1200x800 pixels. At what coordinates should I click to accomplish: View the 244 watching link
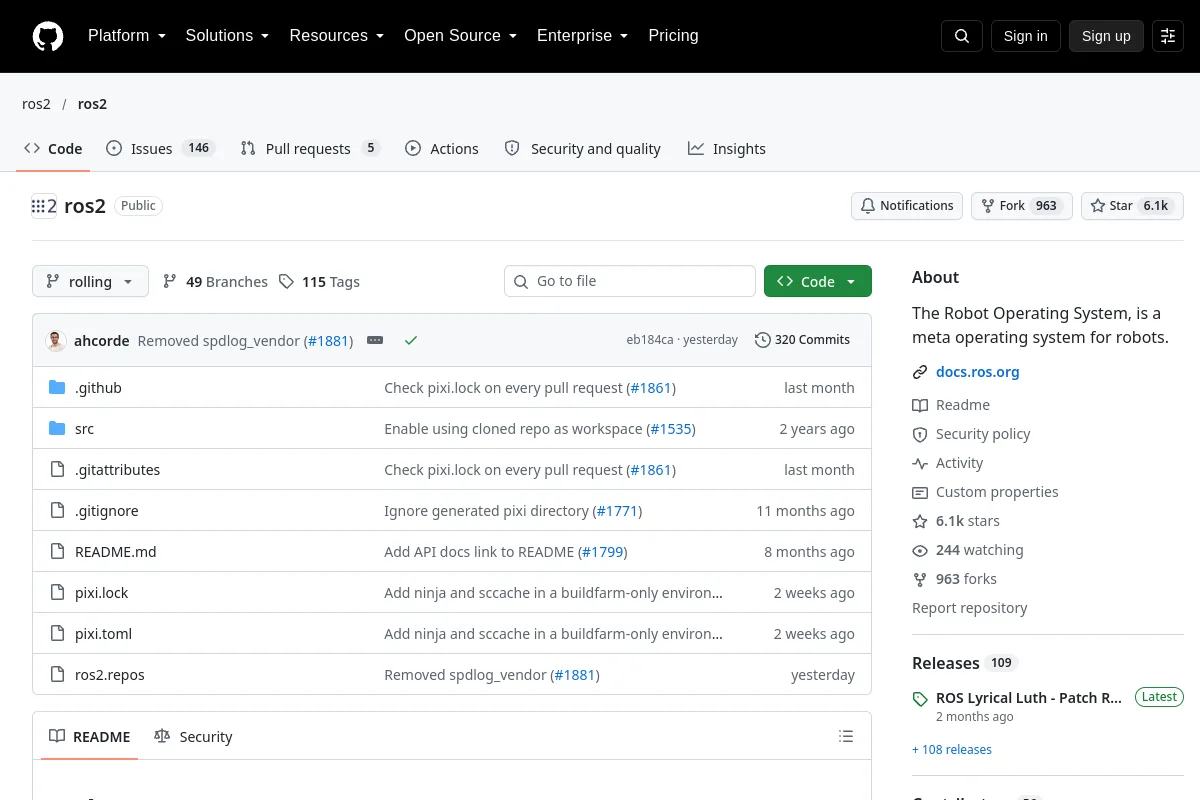point(968,550)
